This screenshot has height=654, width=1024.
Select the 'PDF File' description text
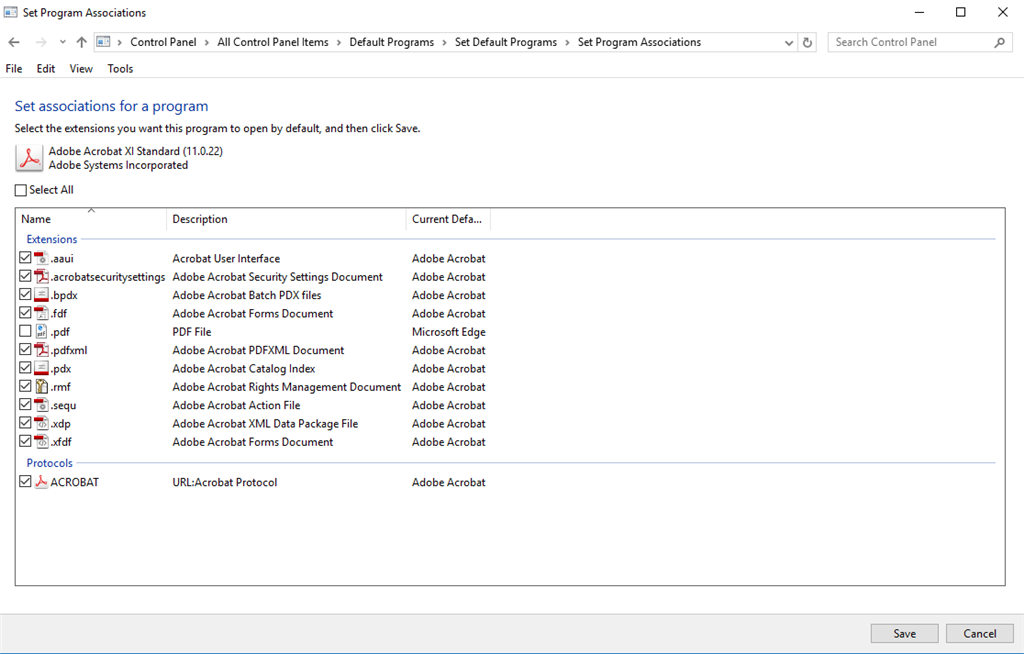(x=192, y=332)
